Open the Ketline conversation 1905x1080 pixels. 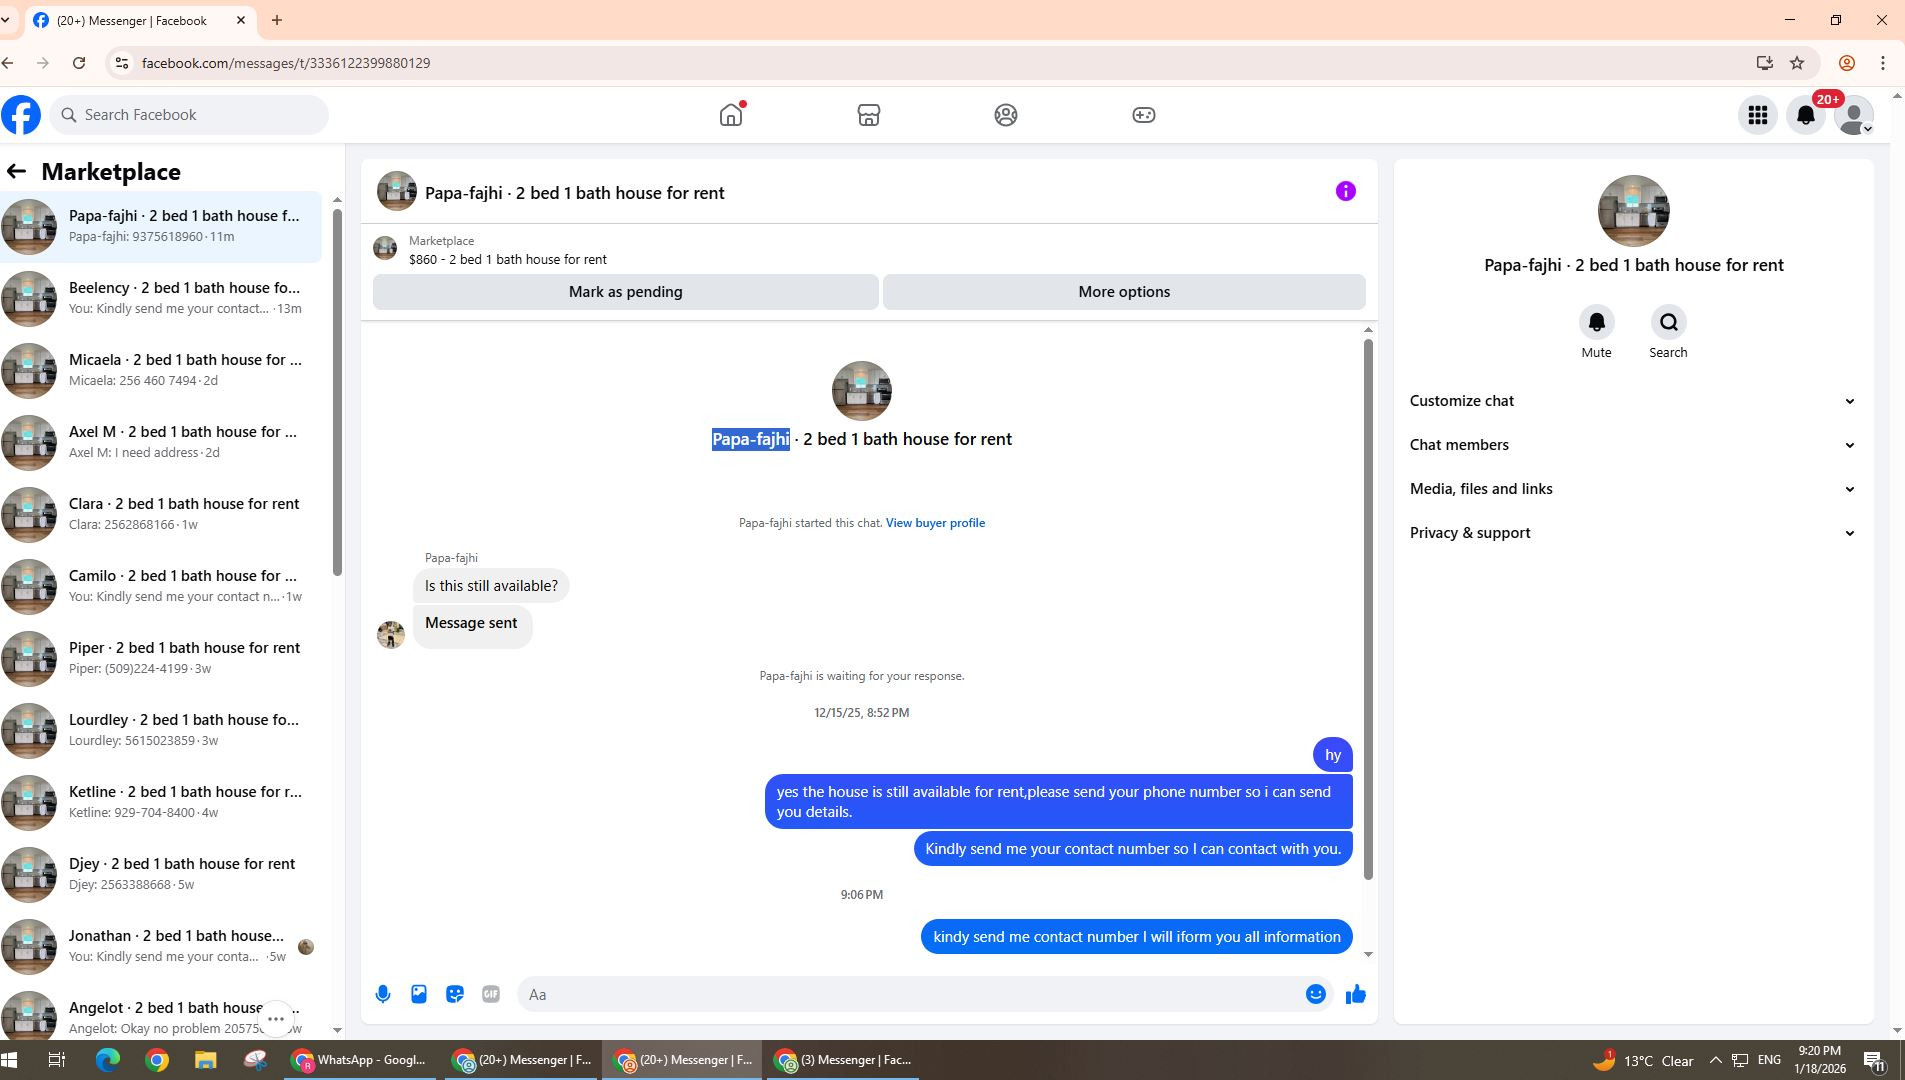pyautogui.click(x=161, y=802)
